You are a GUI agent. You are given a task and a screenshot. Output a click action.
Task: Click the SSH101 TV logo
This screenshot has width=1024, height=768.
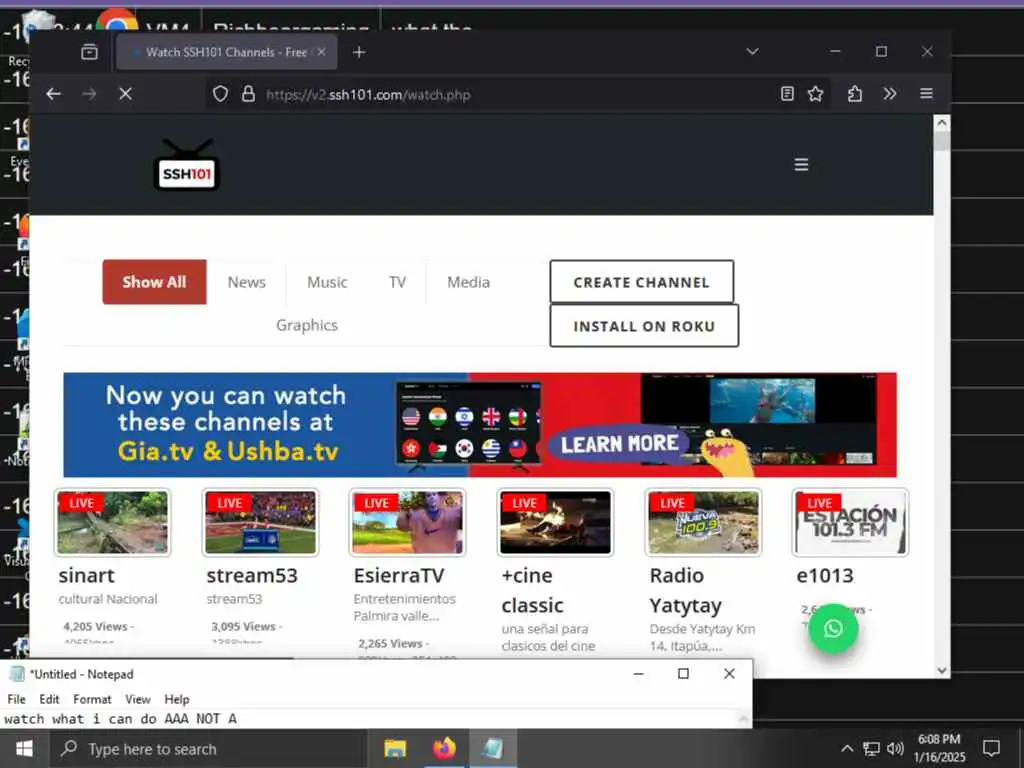click(187, 165)
